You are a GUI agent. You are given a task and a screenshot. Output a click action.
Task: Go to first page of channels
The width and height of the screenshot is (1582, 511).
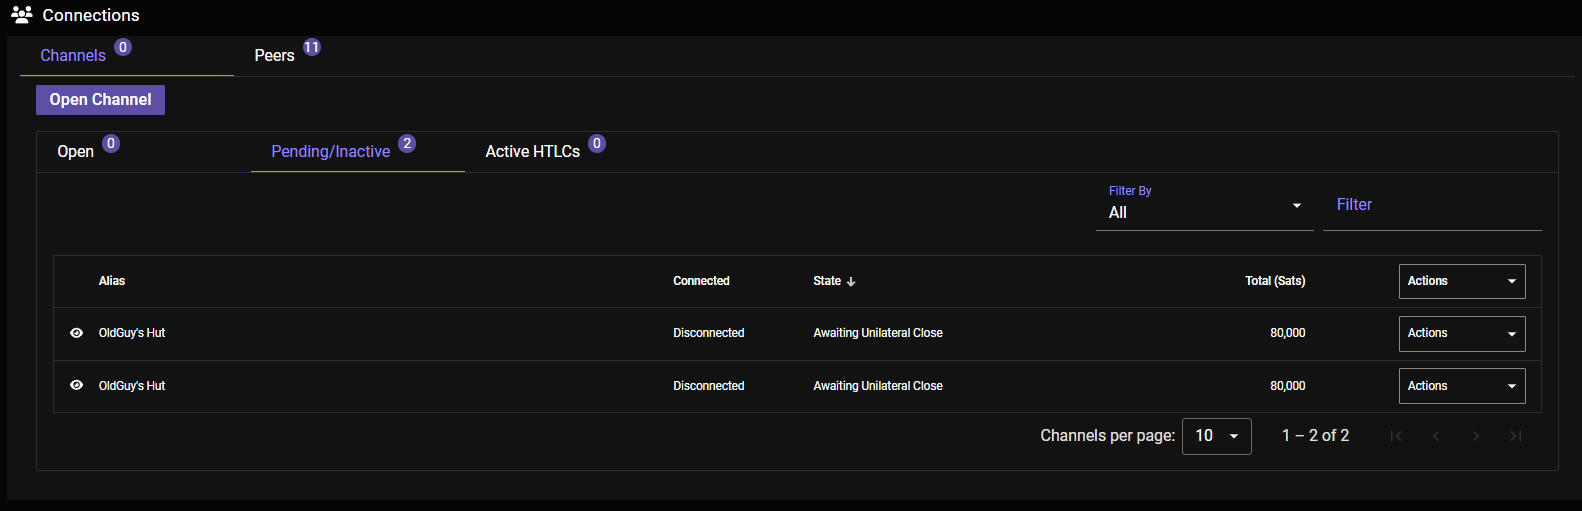click(x=1396, y=436)
